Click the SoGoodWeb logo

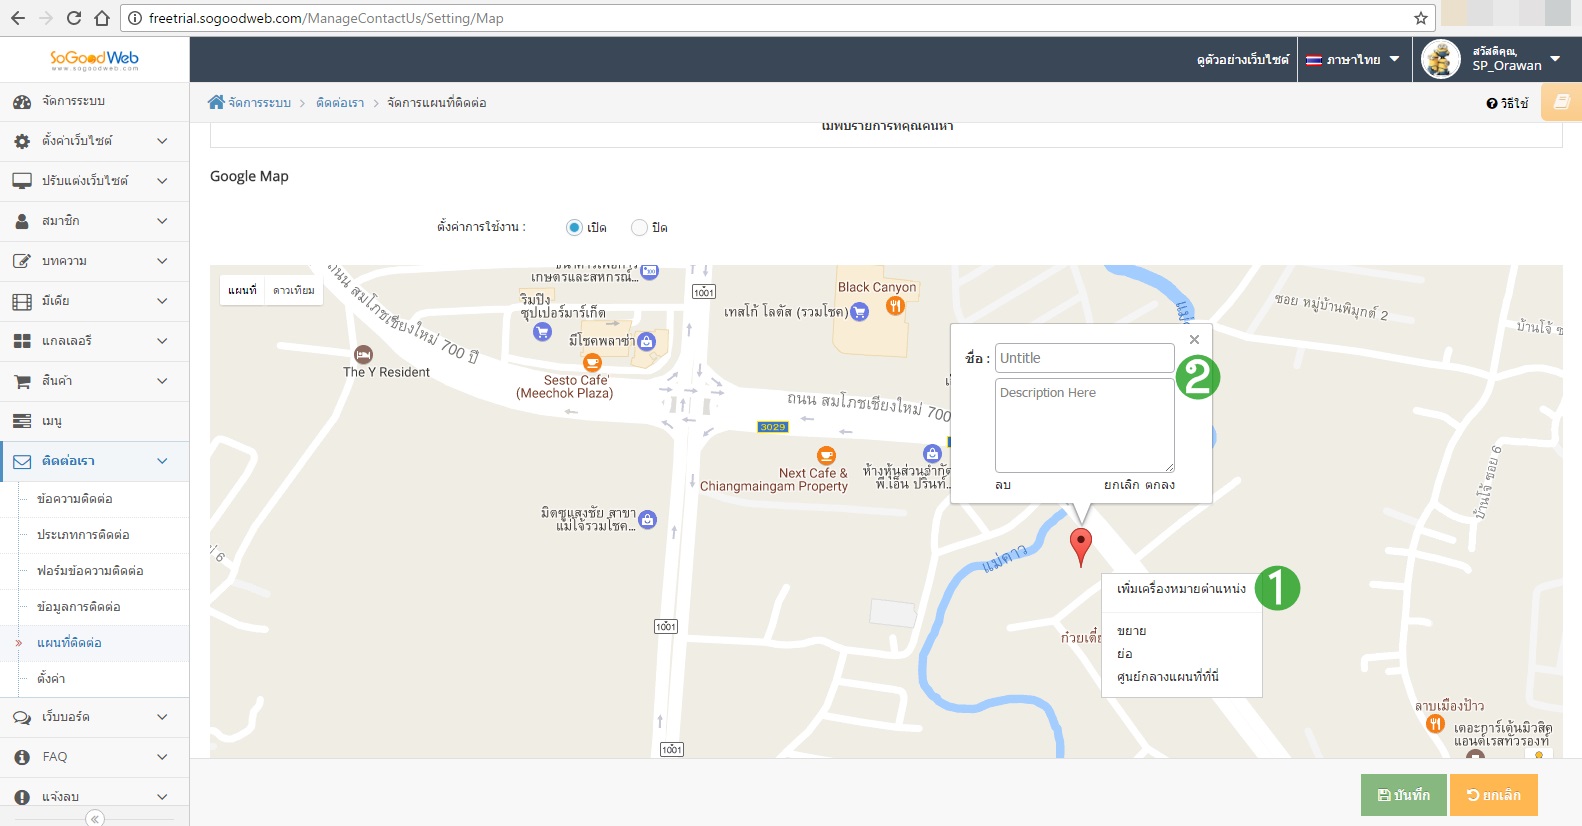click(94, 60)
